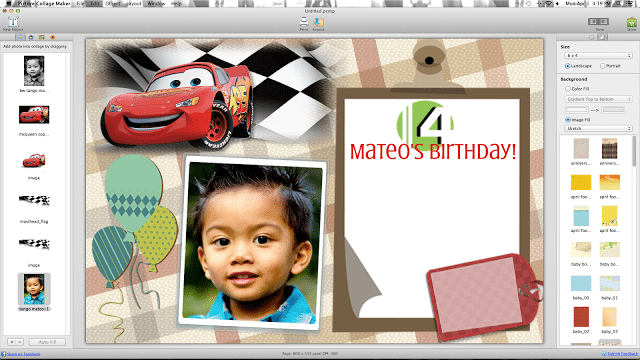Screen dimensions: 640x360
Task: Select the boy's framed photo on canvas
Action: coord(252,242)
